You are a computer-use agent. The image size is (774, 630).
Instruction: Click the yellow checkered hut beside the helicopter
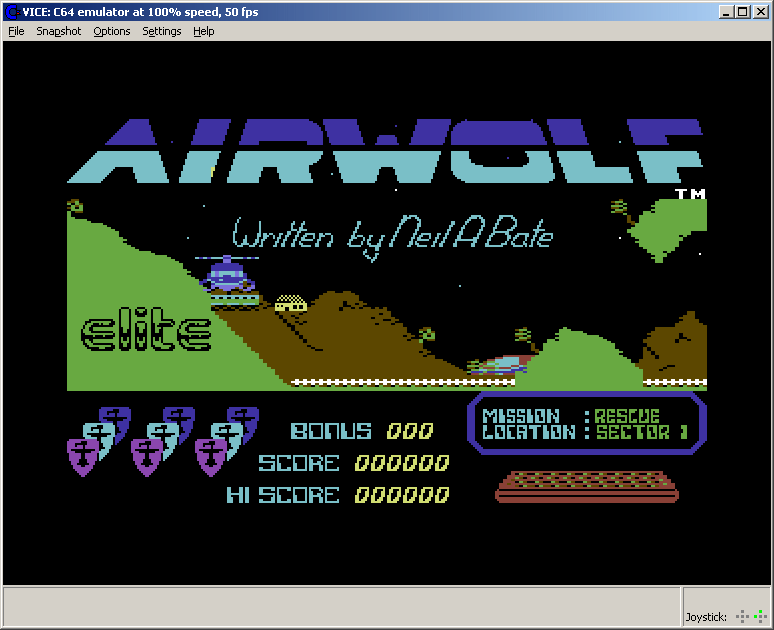pyautogui.click(x=290, y=302)
